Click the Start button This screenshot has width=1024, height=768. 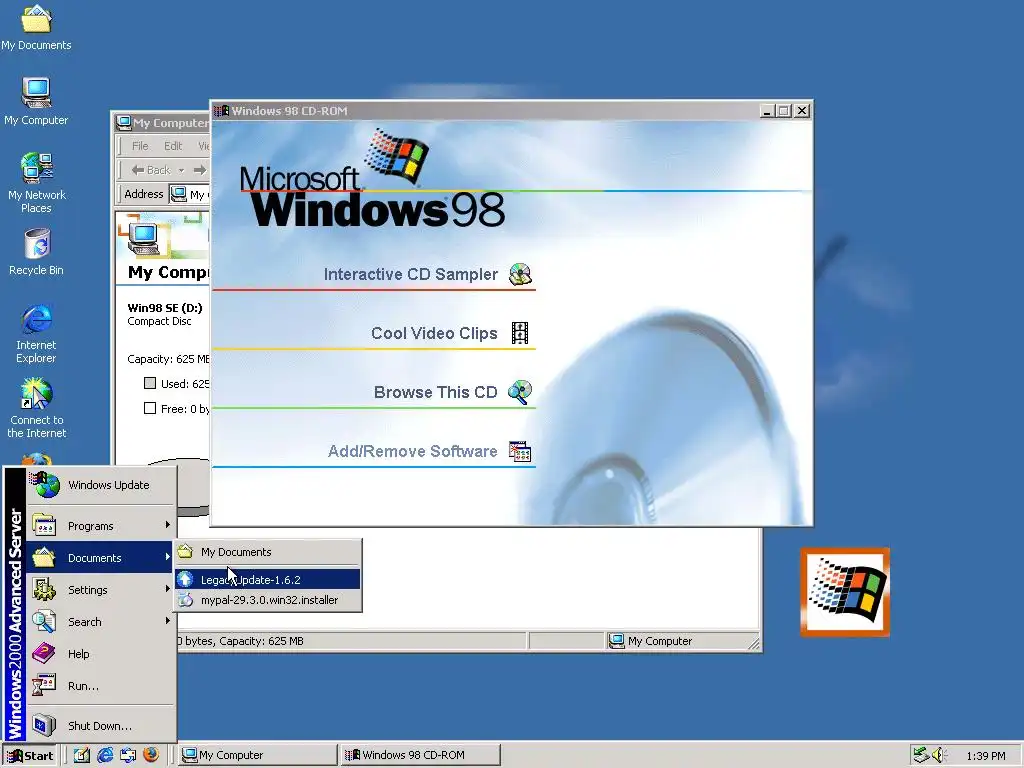click(31, 756)
